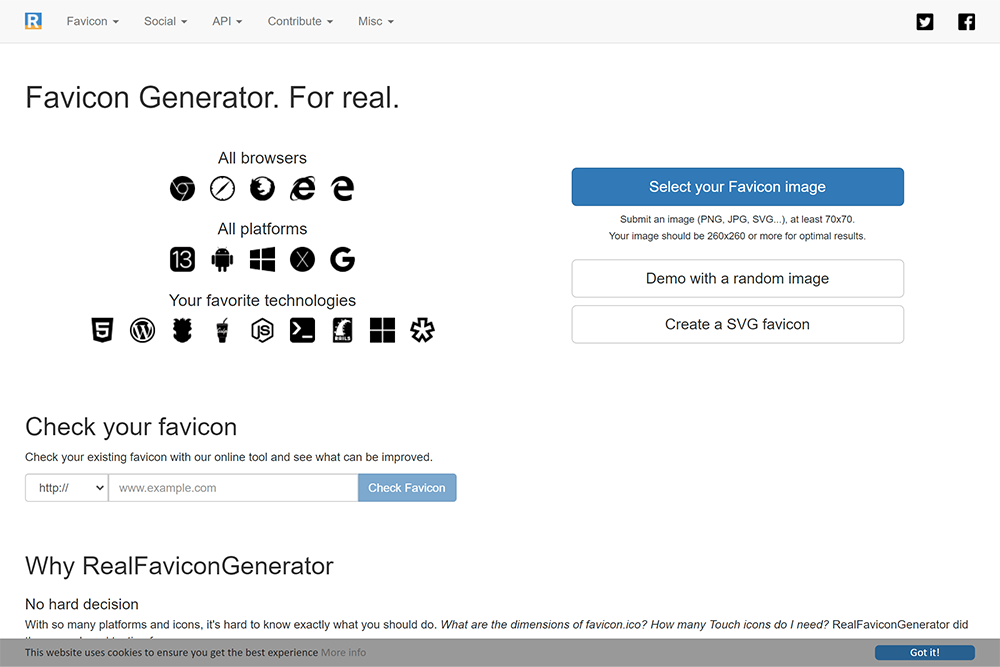The image size is (1000, 667).
Task: Click Demo with a random image
Action: [x=737, y=279]
